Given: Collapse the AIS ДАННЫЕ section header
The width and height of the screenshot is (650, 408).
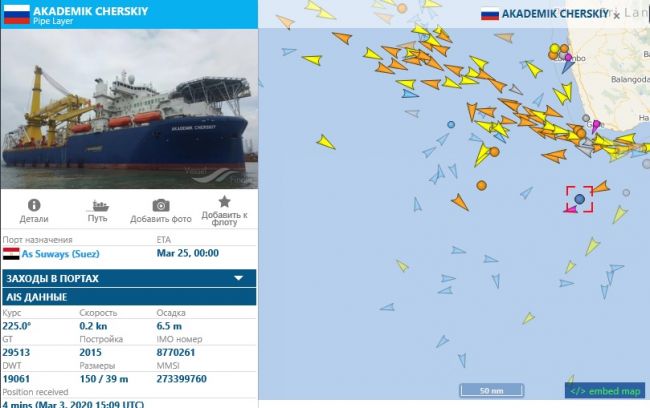Looking at the screenshot, I should (129, 297).
